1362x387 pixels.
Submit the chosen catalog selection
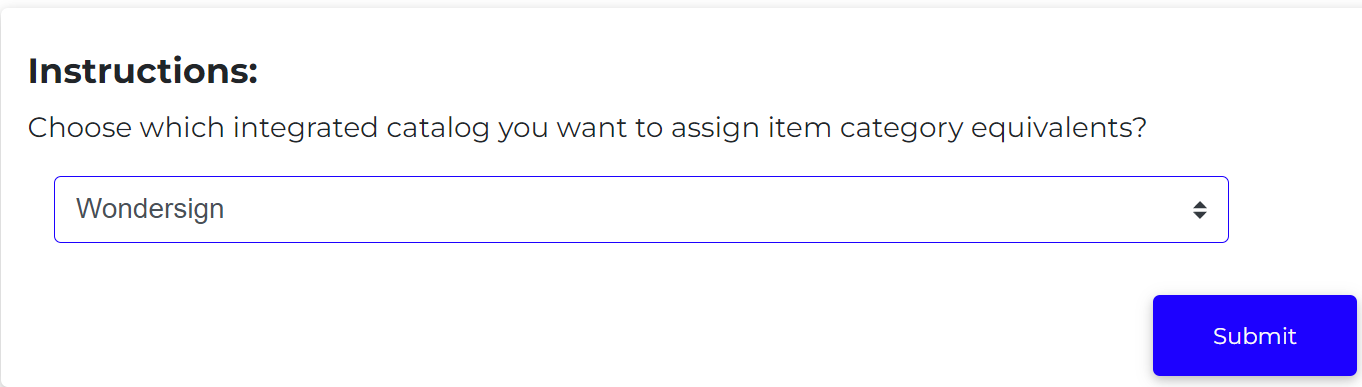click(1254, 336)
